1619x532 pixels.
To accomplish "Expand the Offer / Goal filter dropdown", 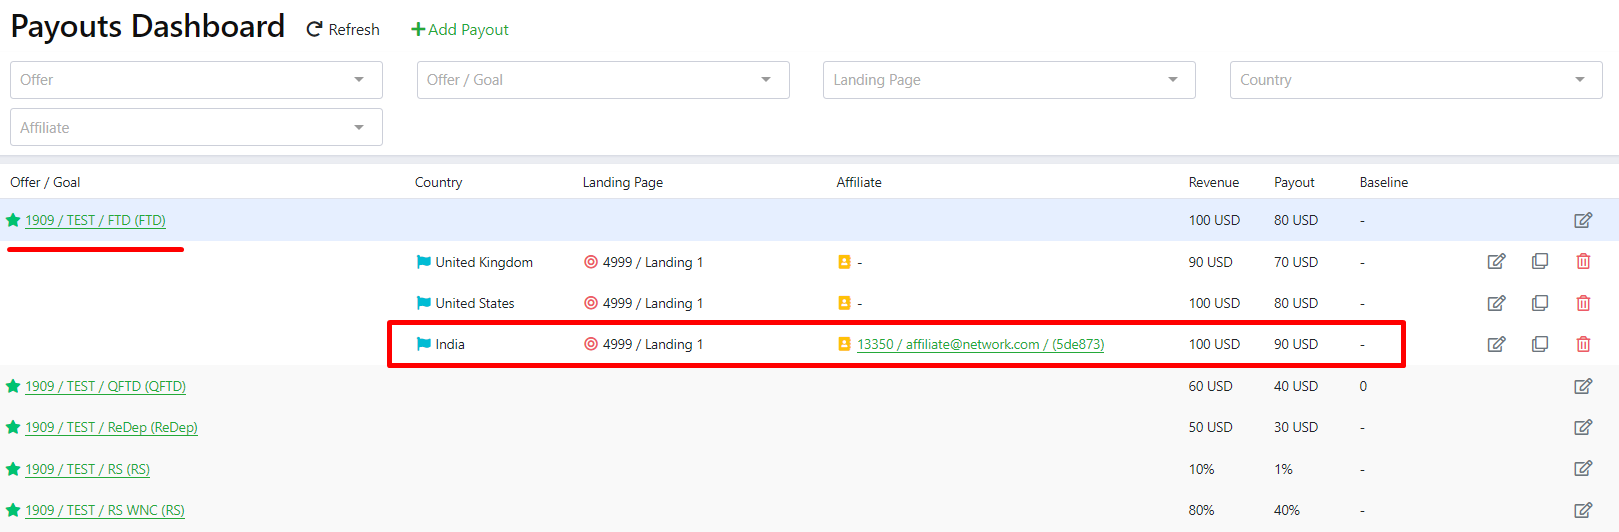I will point(602,80).
